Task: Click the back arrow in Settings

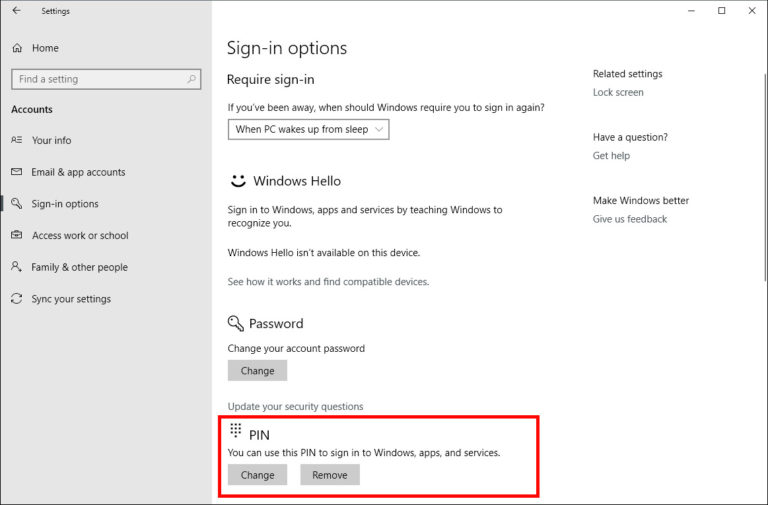Action: [x=16, y=11]
